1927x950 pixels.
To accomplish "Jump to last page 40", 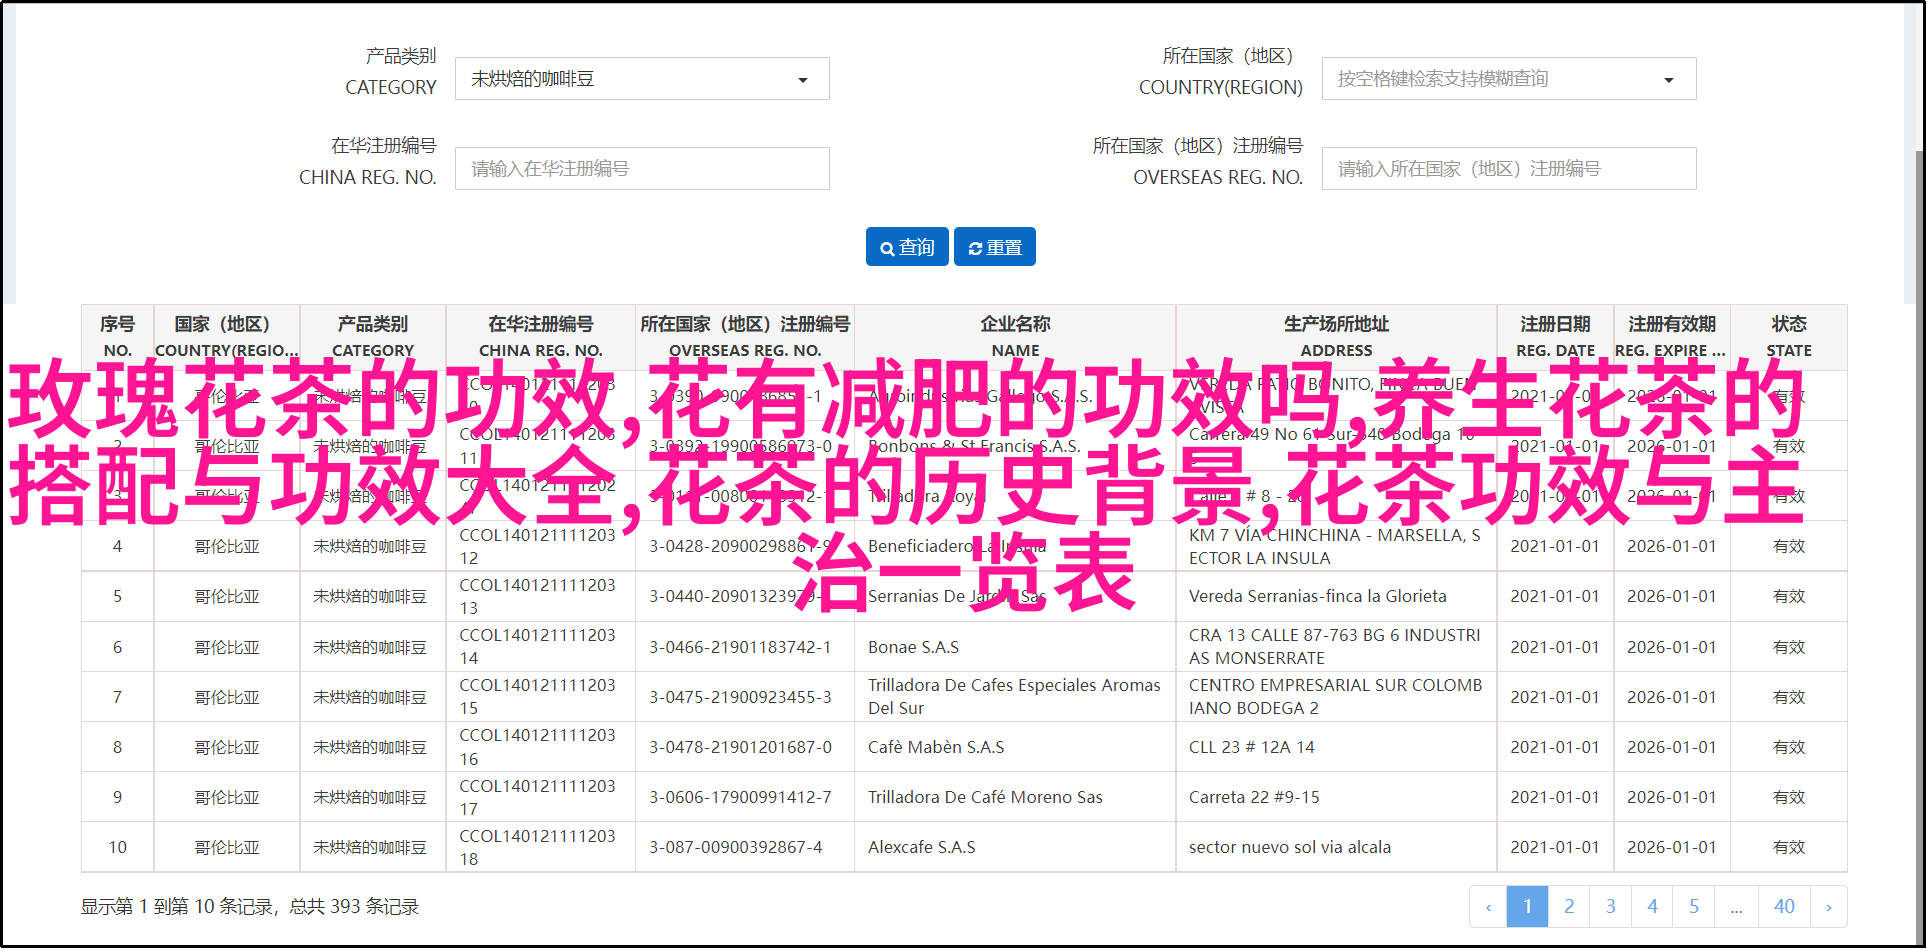I will pyautogui.click(x=1784, y=907).
